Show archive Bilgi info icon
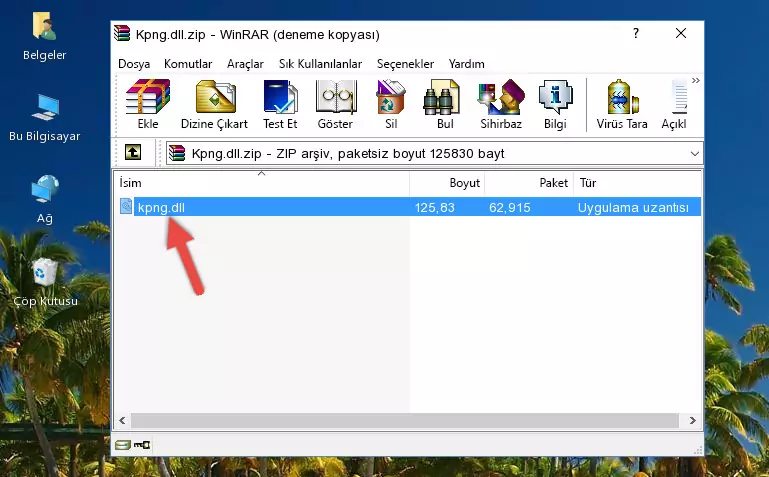Viewport: 769px width, 477px height. [555, 104]
